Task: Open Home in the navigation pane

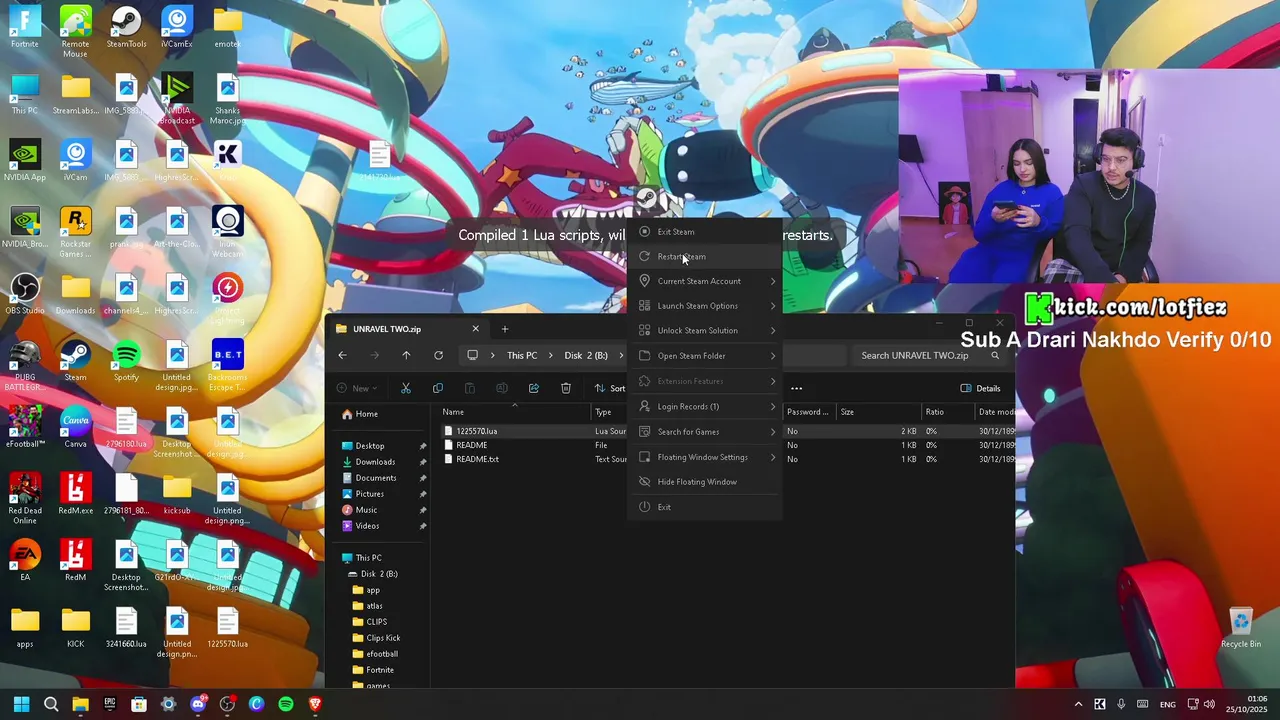Action: tap(367, 414)
